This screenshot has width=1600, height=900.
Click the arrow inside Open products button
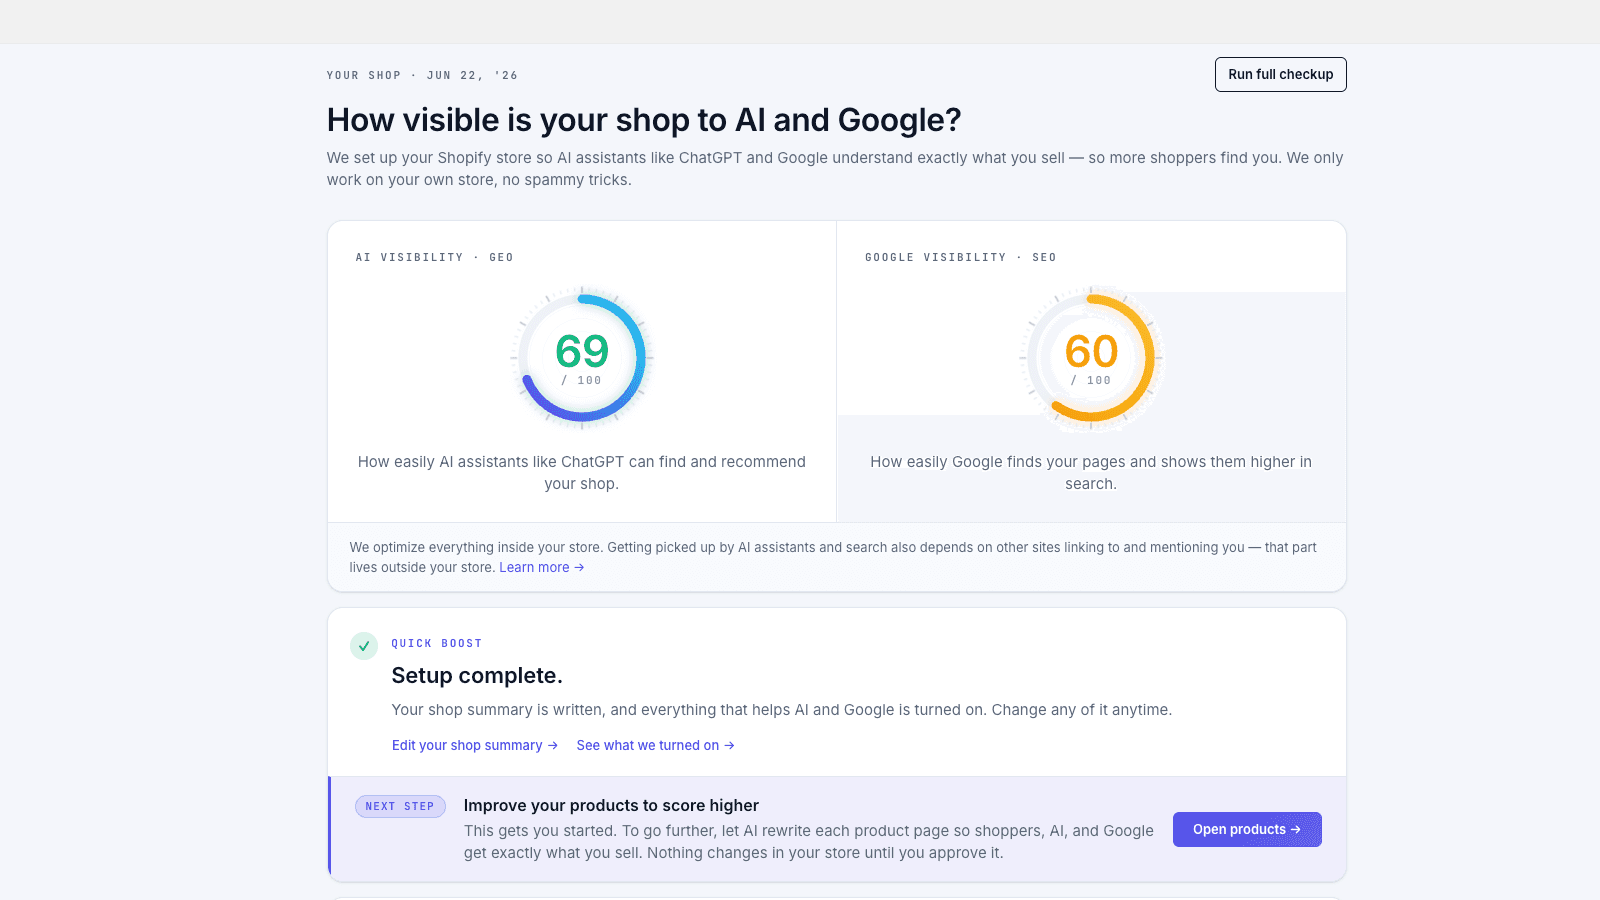1296,829
